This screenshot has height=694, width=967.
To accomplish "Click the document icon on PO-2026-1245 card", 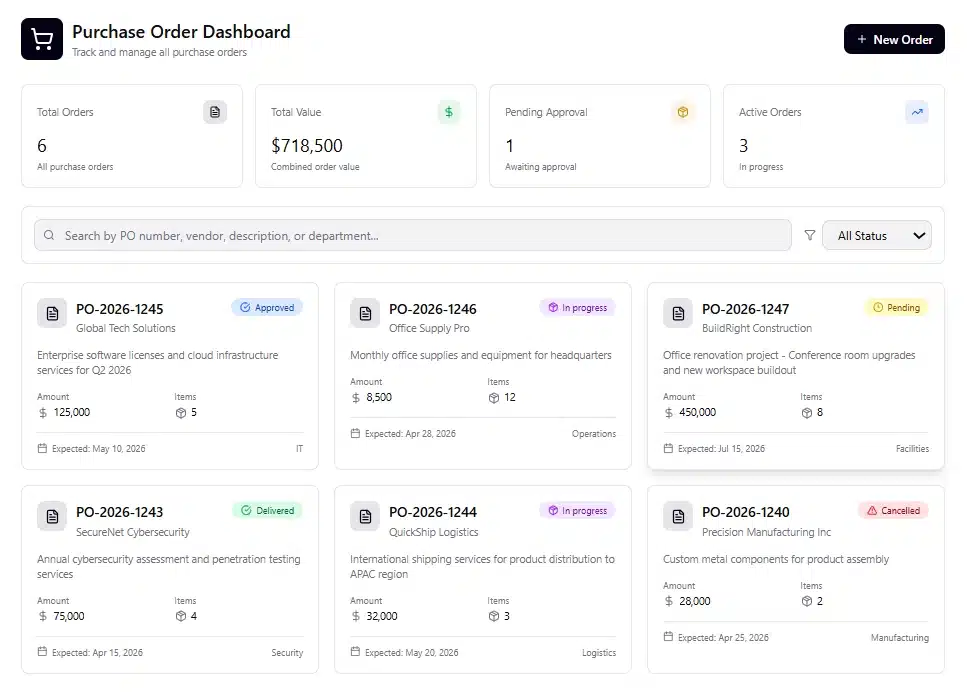I will pyautogui.click(x=52, y=313).
